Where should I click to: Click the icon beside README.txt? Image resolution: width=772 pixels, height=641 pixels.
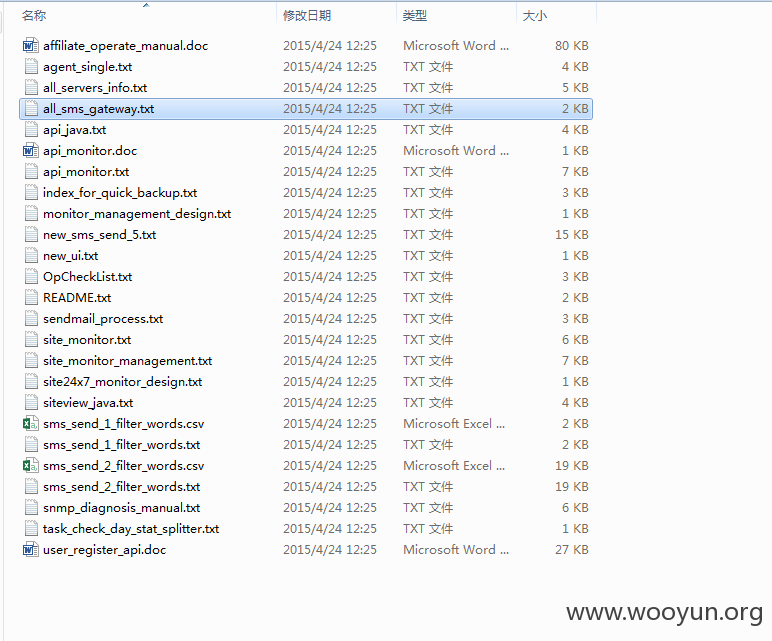(31, 297)
